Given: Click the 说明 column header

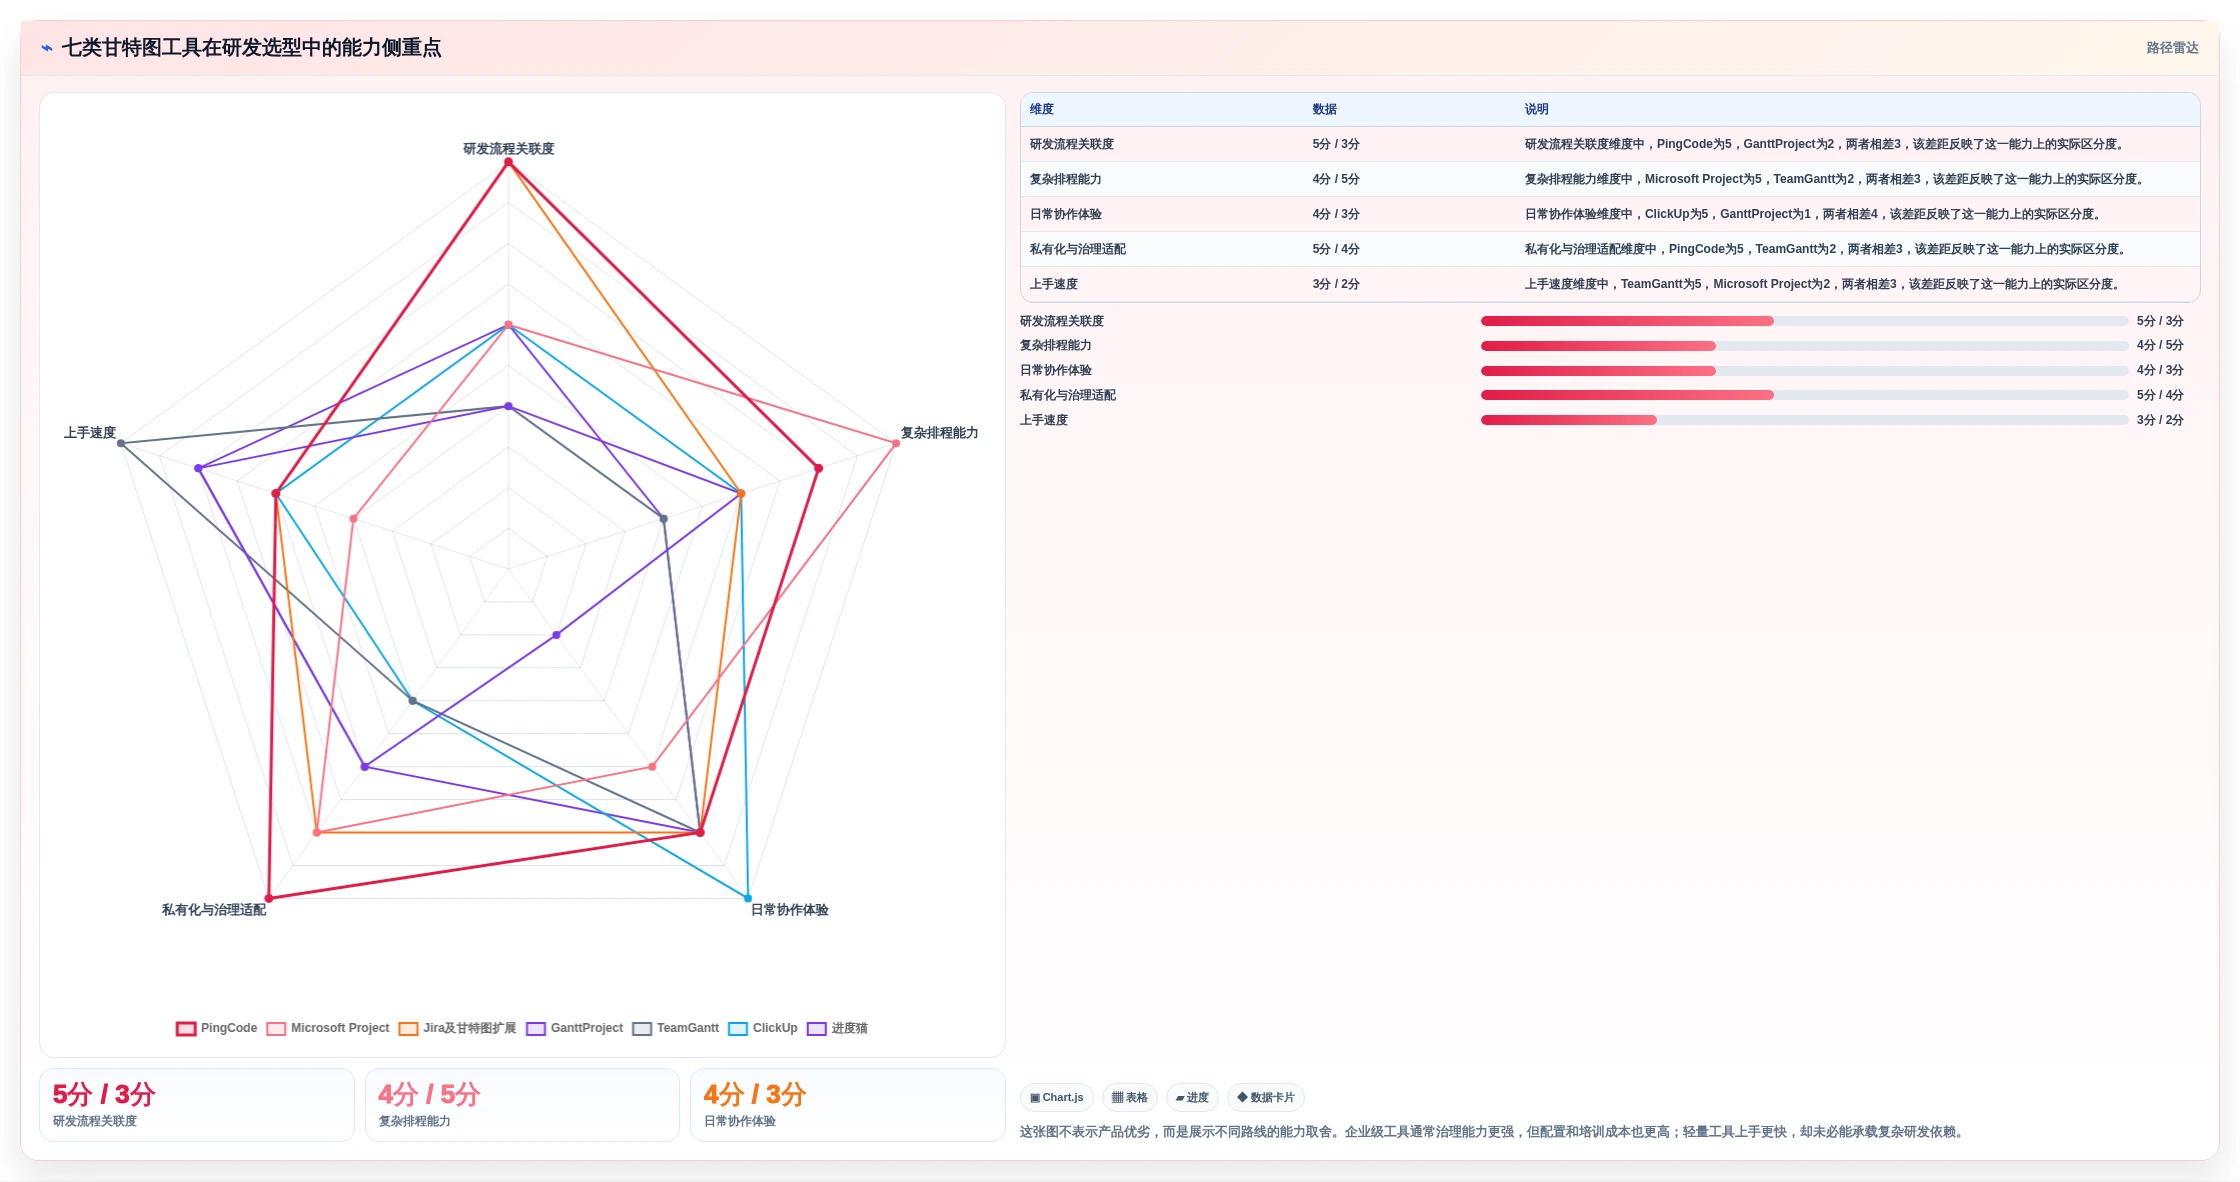Looking at the screenshot, I should 1537,109.
